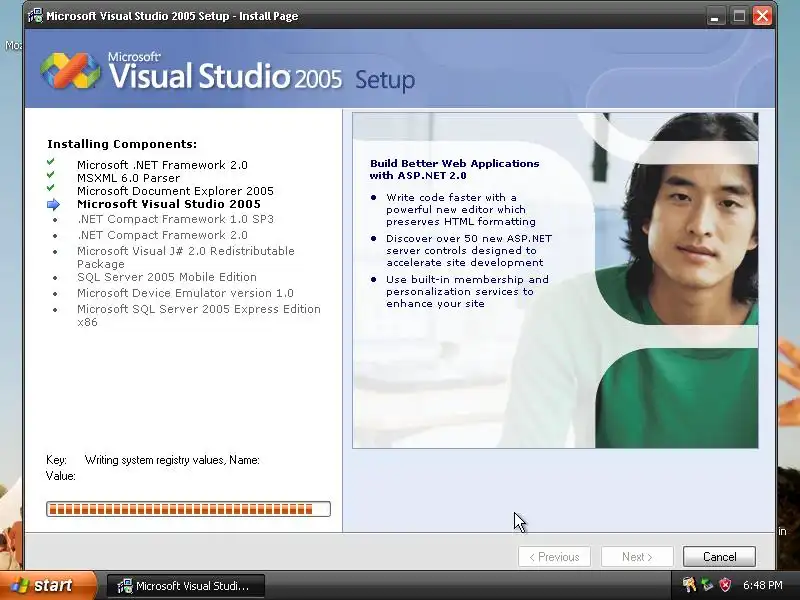Click the Value label
The height and width of the screenshot is (600, 800).
pyautogui.click(x=61, y=476)
